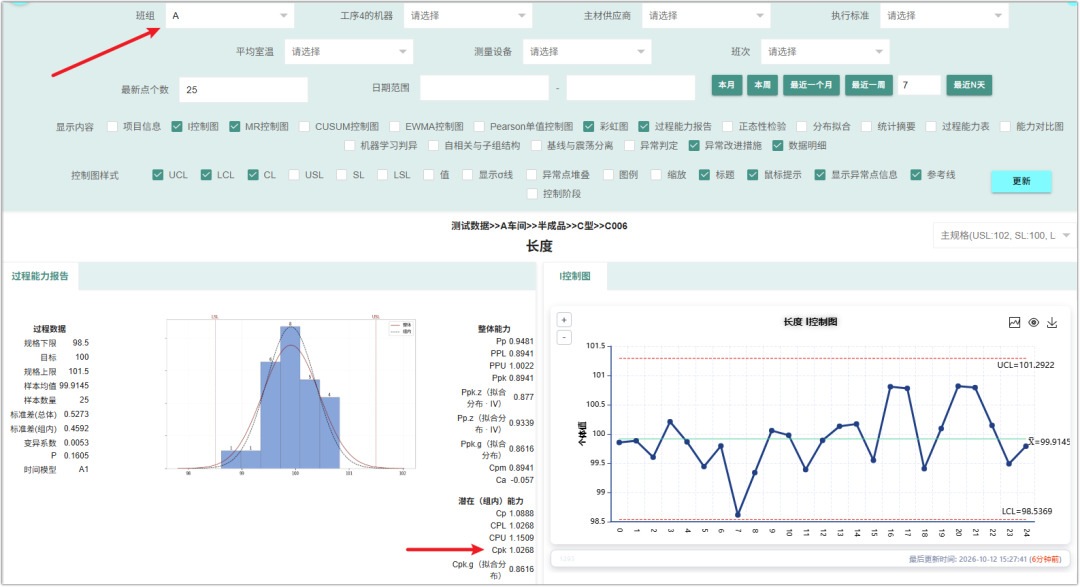The image size is (1080, 587).
Task: Expand the 工序4的机器 dropdown
Action: pyautogui.click(x=468, y=16)
